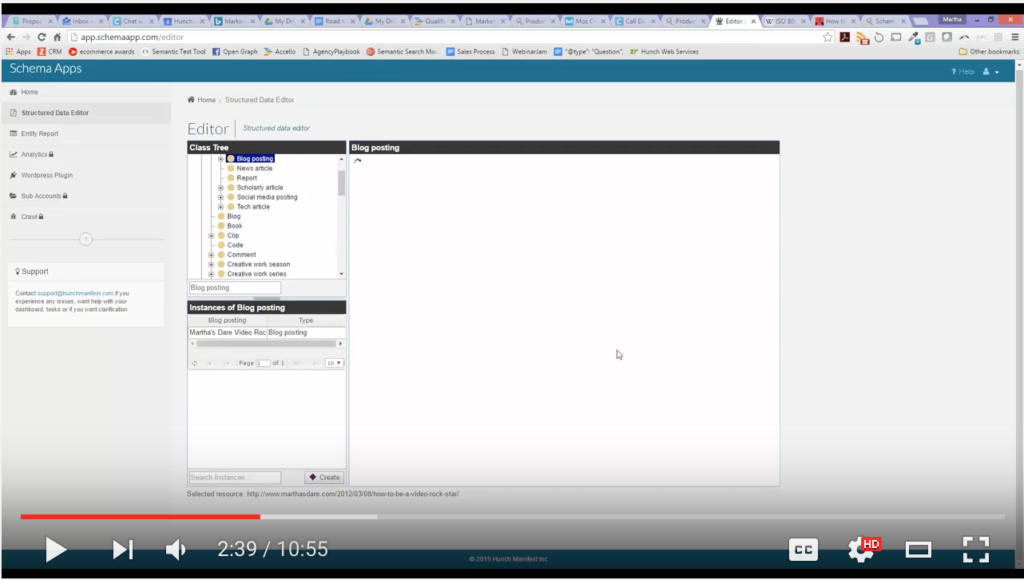Select the active Editor browser tab
The height and width of the screenshot is (580, 1024).
(733, 22)
